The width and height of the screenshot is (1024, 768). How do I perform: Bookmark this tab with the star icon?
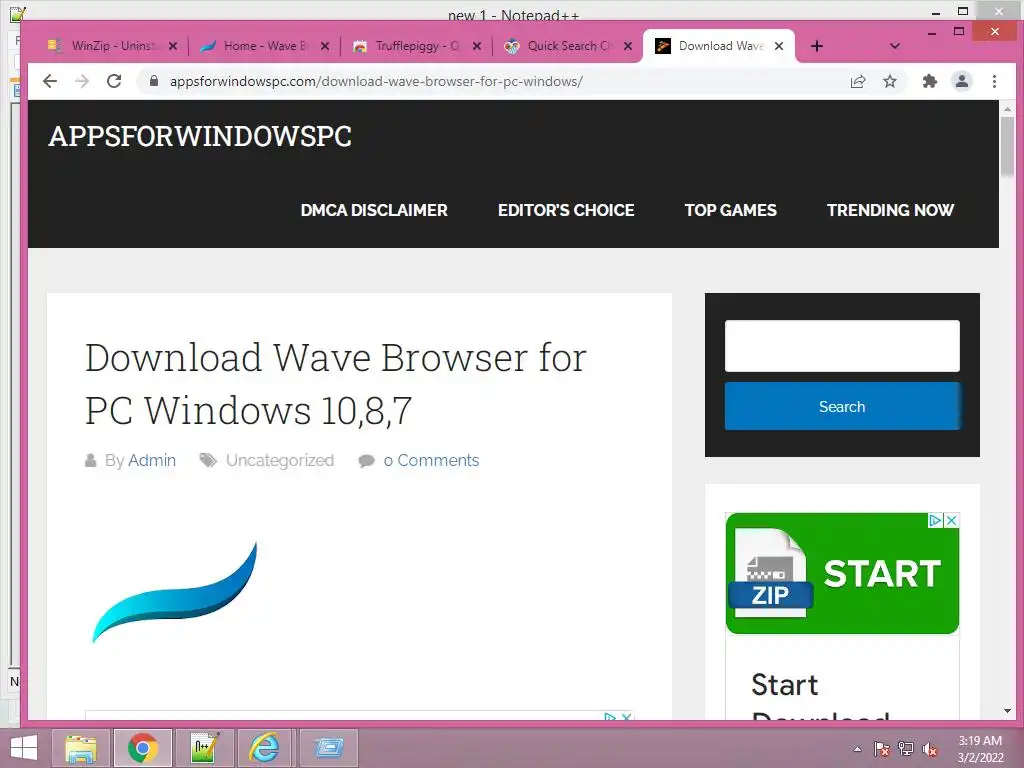(x=889, y=81)
